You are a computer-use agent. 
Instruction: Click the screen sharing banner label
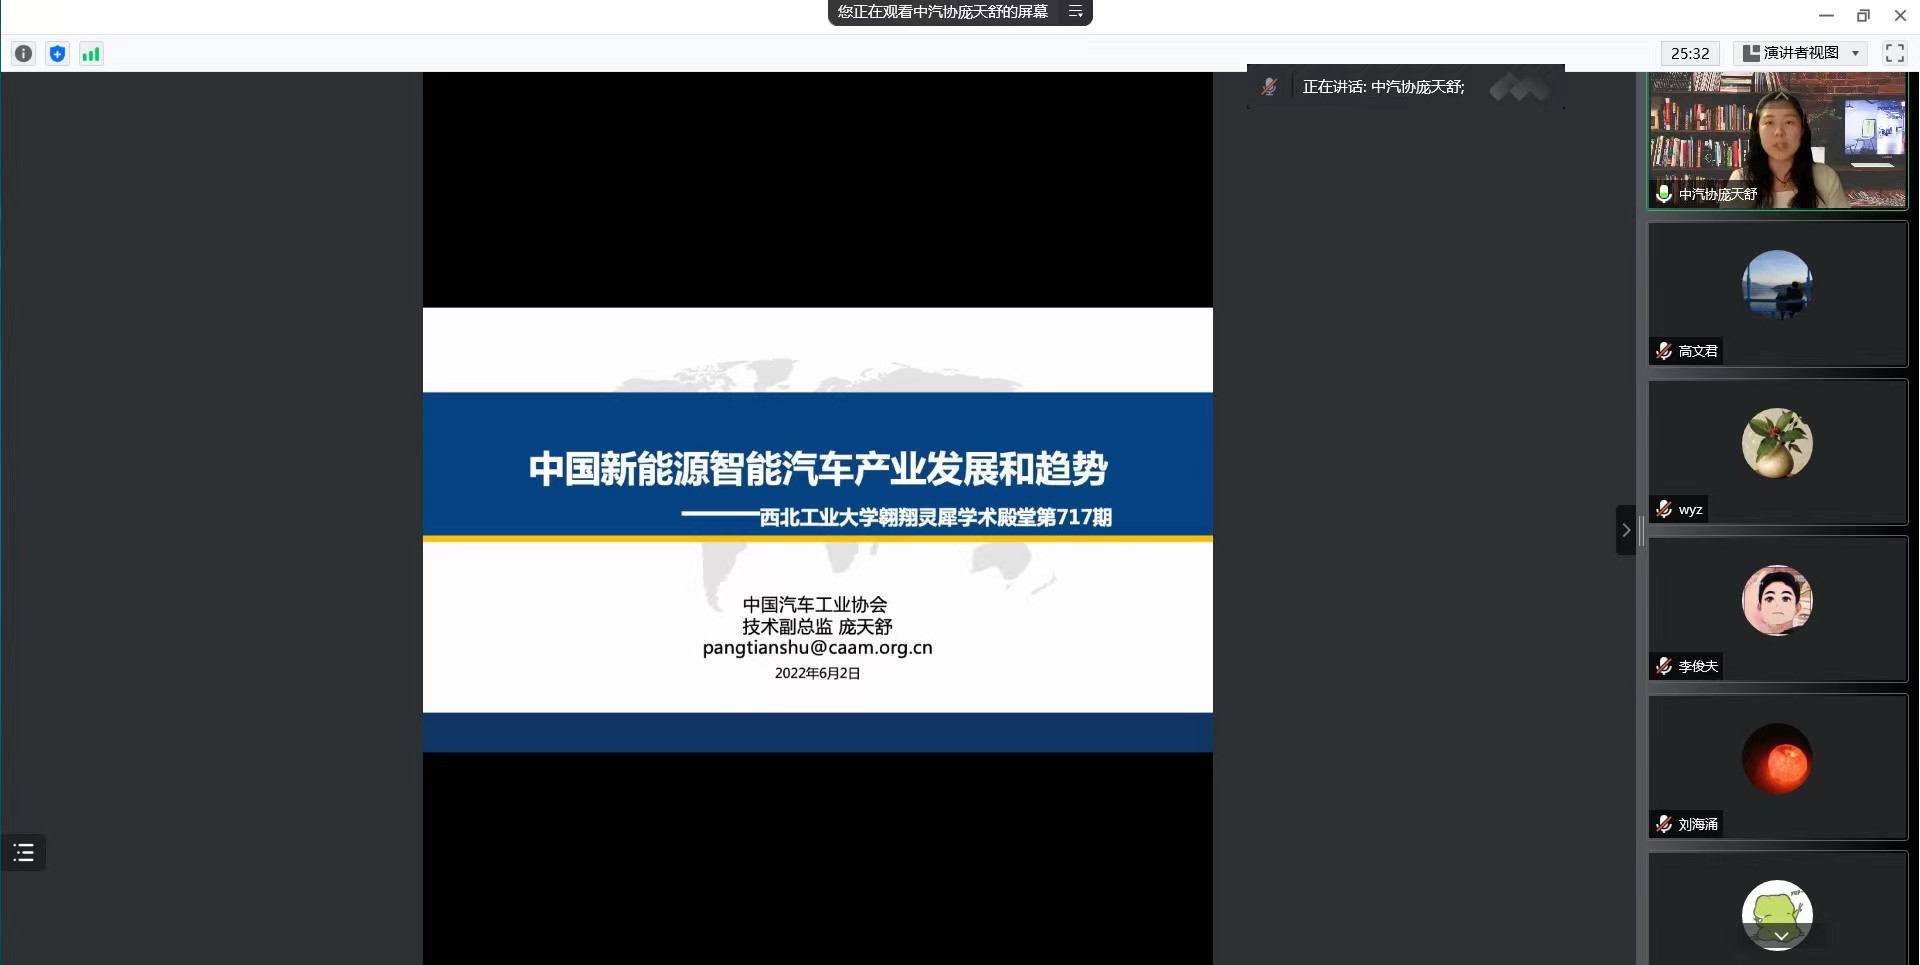coord(942,12)
